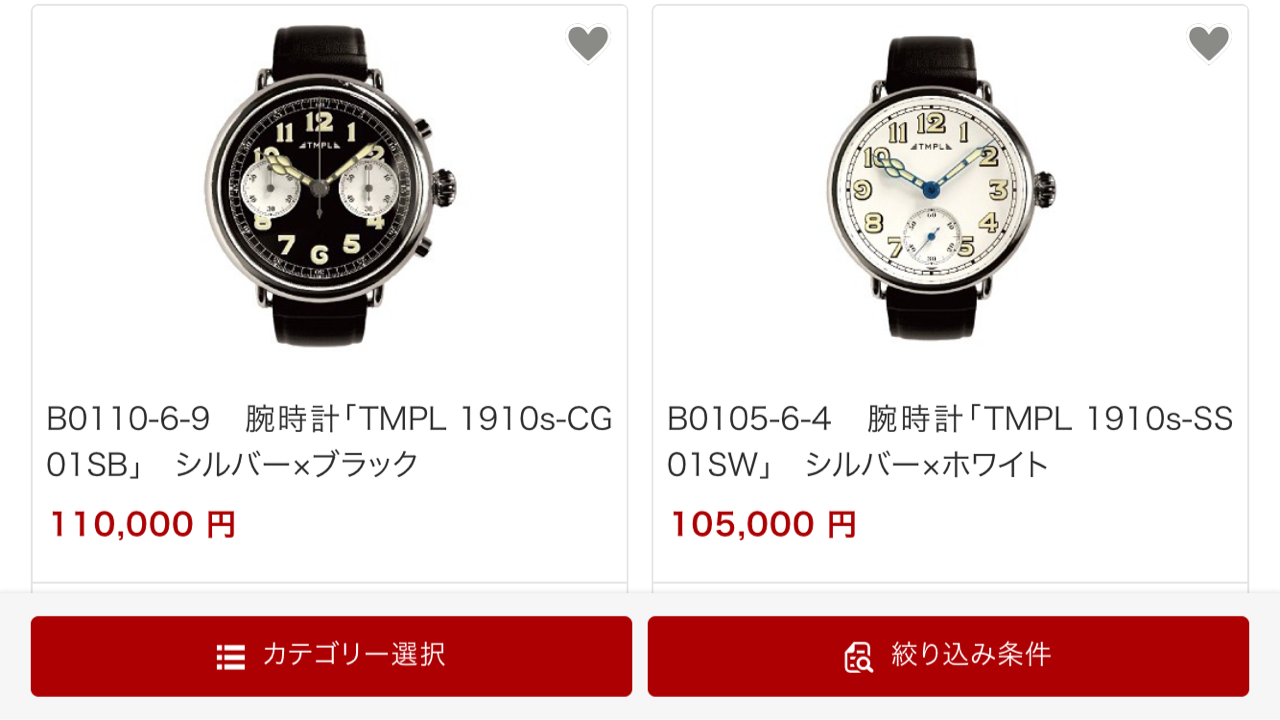Screen dimensions: 1280x720
Task: Select the 105,000 円 price text
Action: 763,524
